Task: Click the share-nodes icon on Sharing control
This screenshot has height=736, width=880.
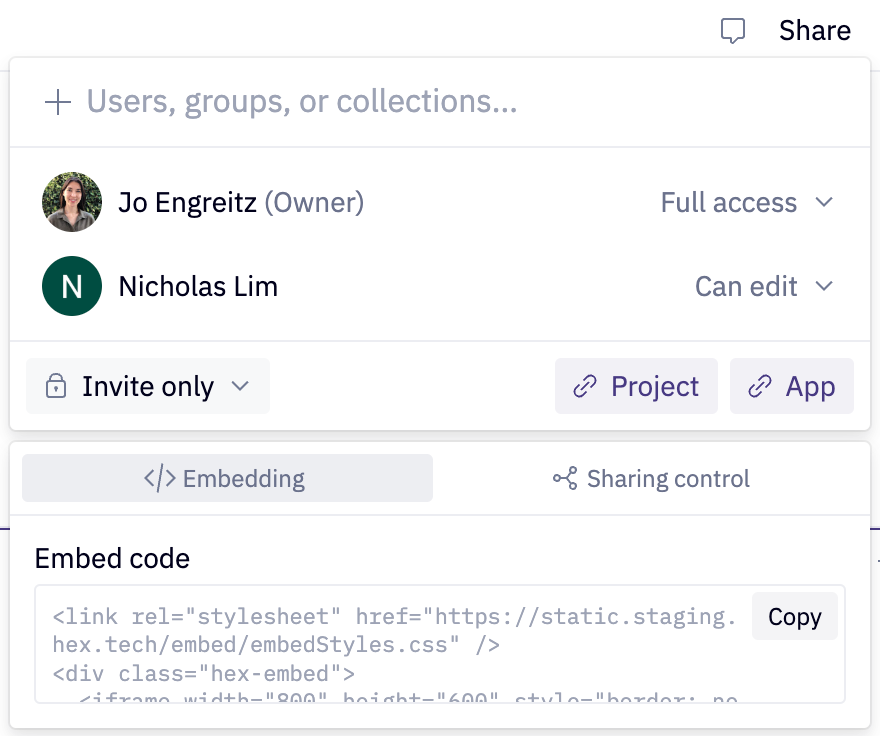Action: tap(566, 478)
